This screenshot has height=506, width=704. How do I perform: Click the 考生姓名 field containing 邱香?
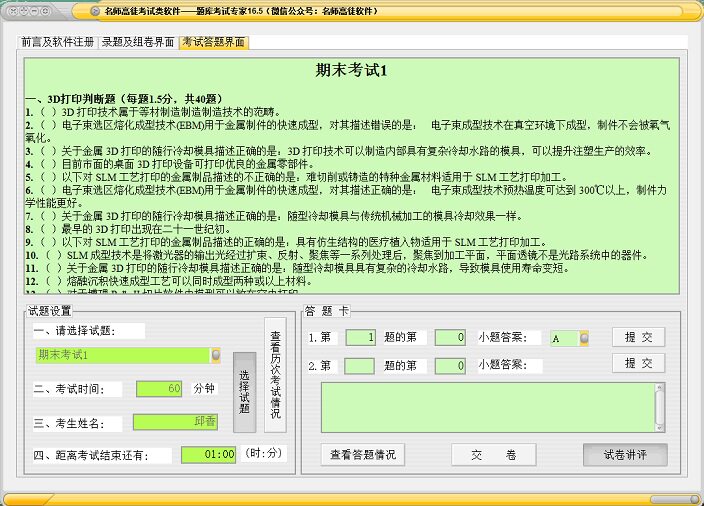pyautogui.click(x=176, y=422)
